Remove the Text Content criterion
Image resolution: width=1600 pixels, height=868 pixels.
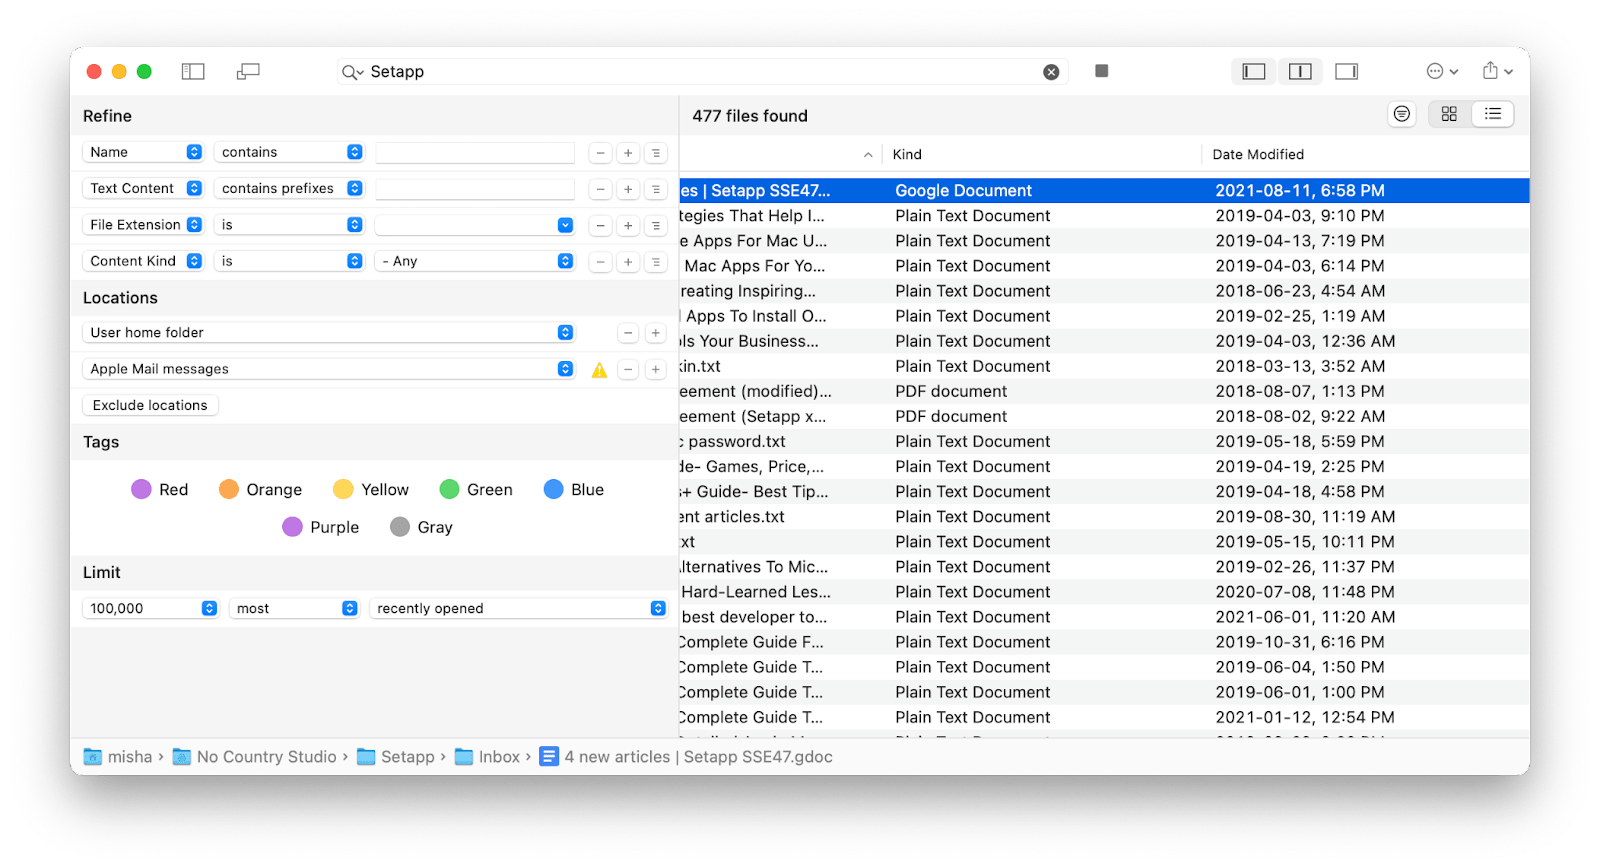(x=600, y=189)
